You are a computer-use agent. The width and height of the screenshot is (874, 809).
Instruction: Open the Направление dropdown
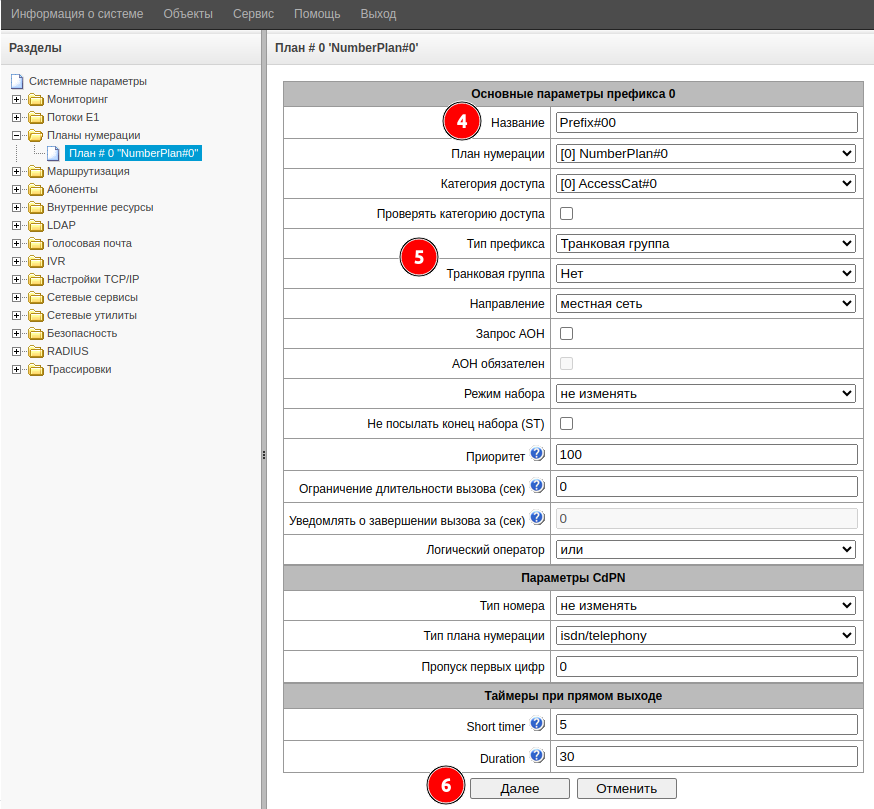pos(706,303)
